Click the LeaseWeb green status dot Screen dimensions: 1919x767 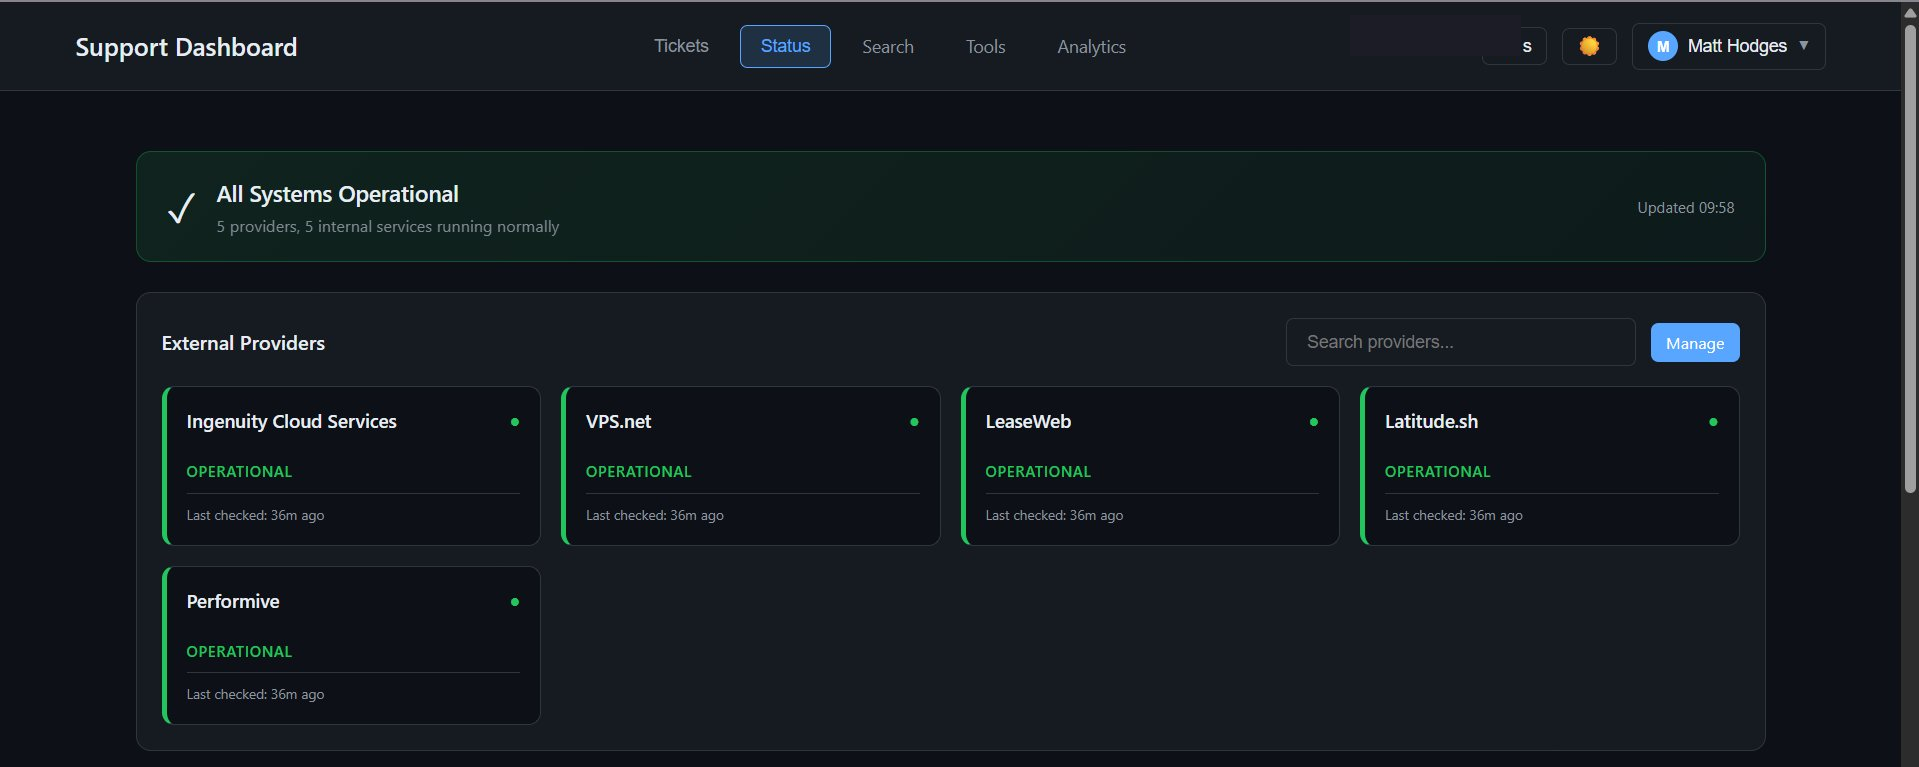pos(1314,422)
